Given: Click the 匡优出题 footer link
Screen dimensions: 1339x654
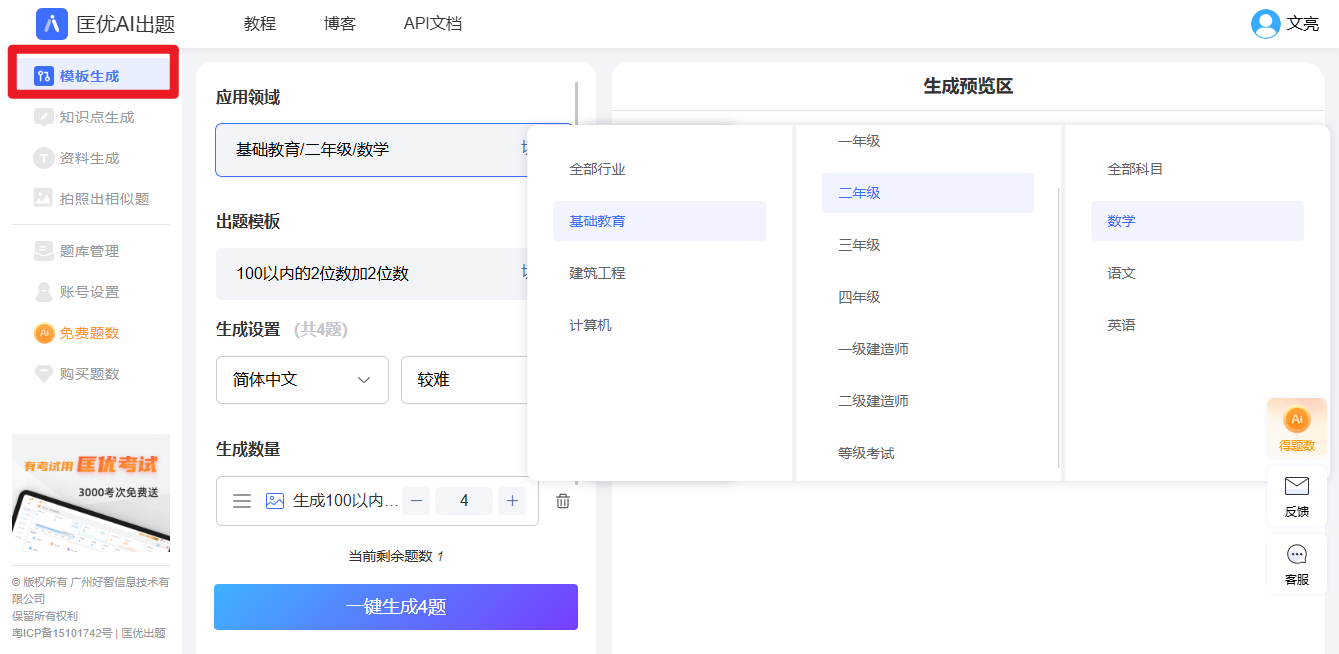Looking at the screenshot, I should pos(141,633).
